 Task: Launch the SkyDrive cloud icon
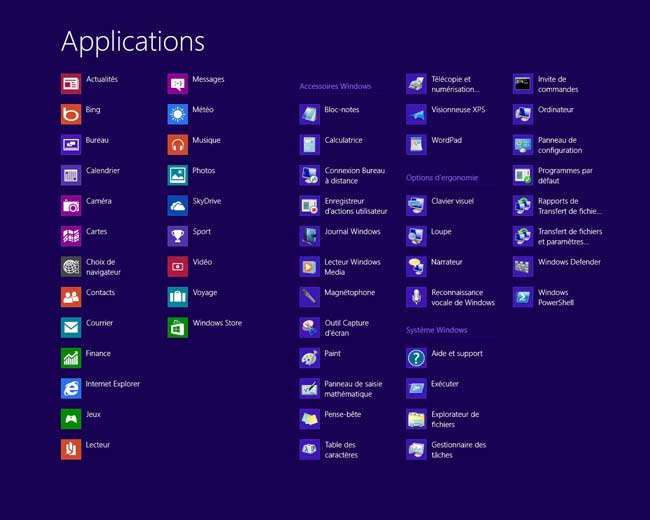[177, 206]
